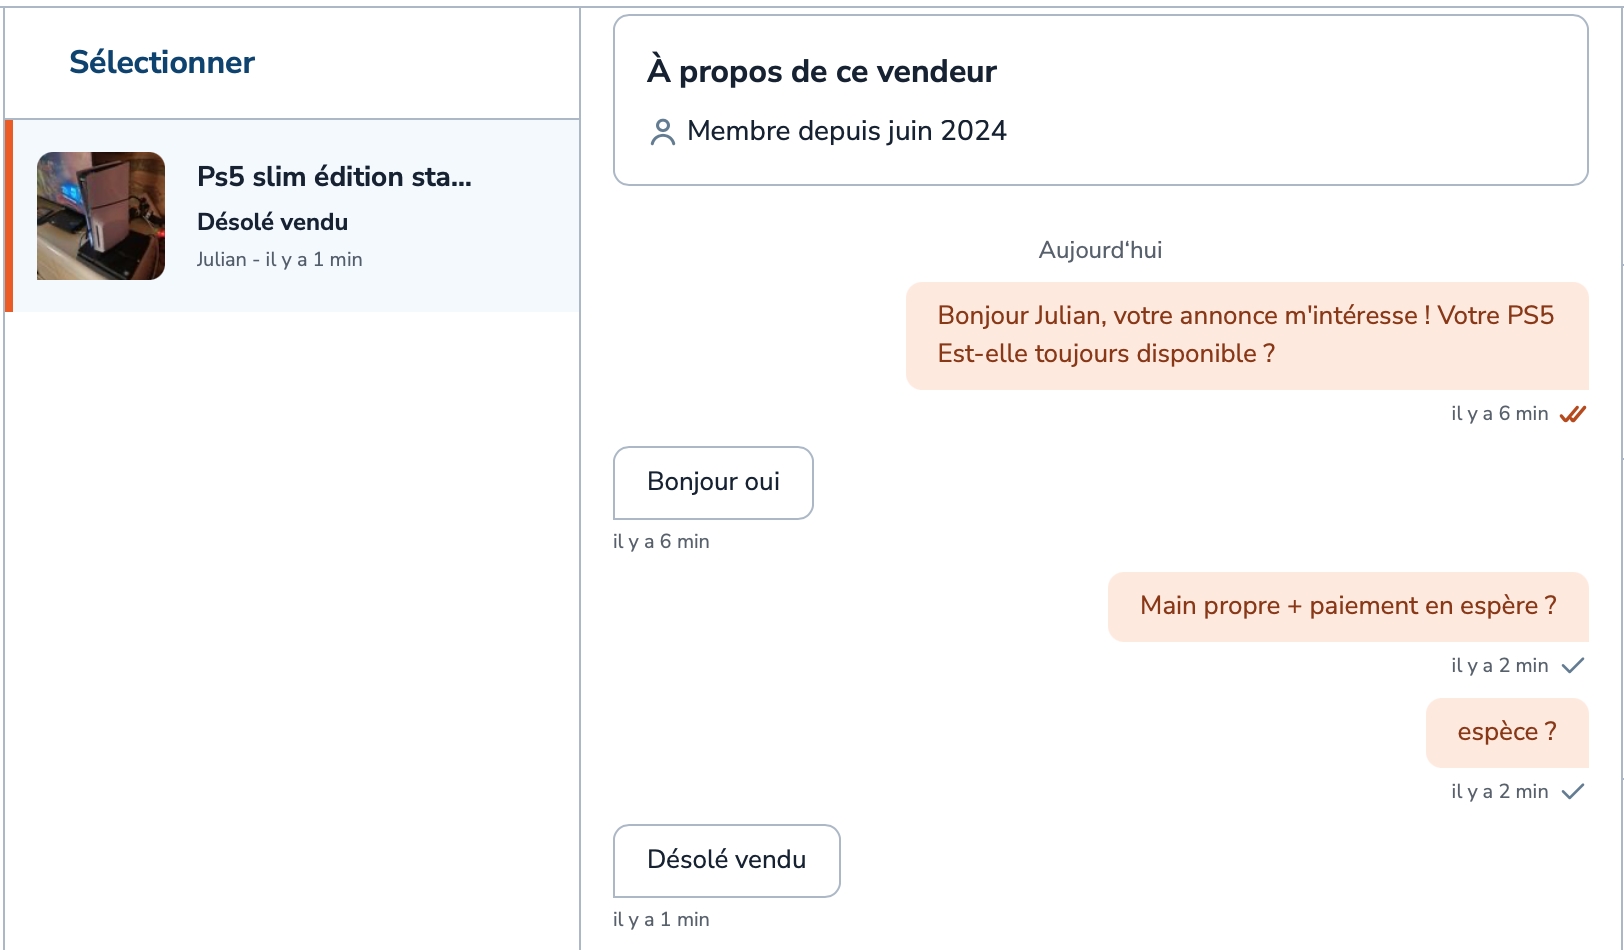Click the "espèce ?" sent message bubble
The height and width of the screenshot is (950, 1624).
(x=1506, y=733)
